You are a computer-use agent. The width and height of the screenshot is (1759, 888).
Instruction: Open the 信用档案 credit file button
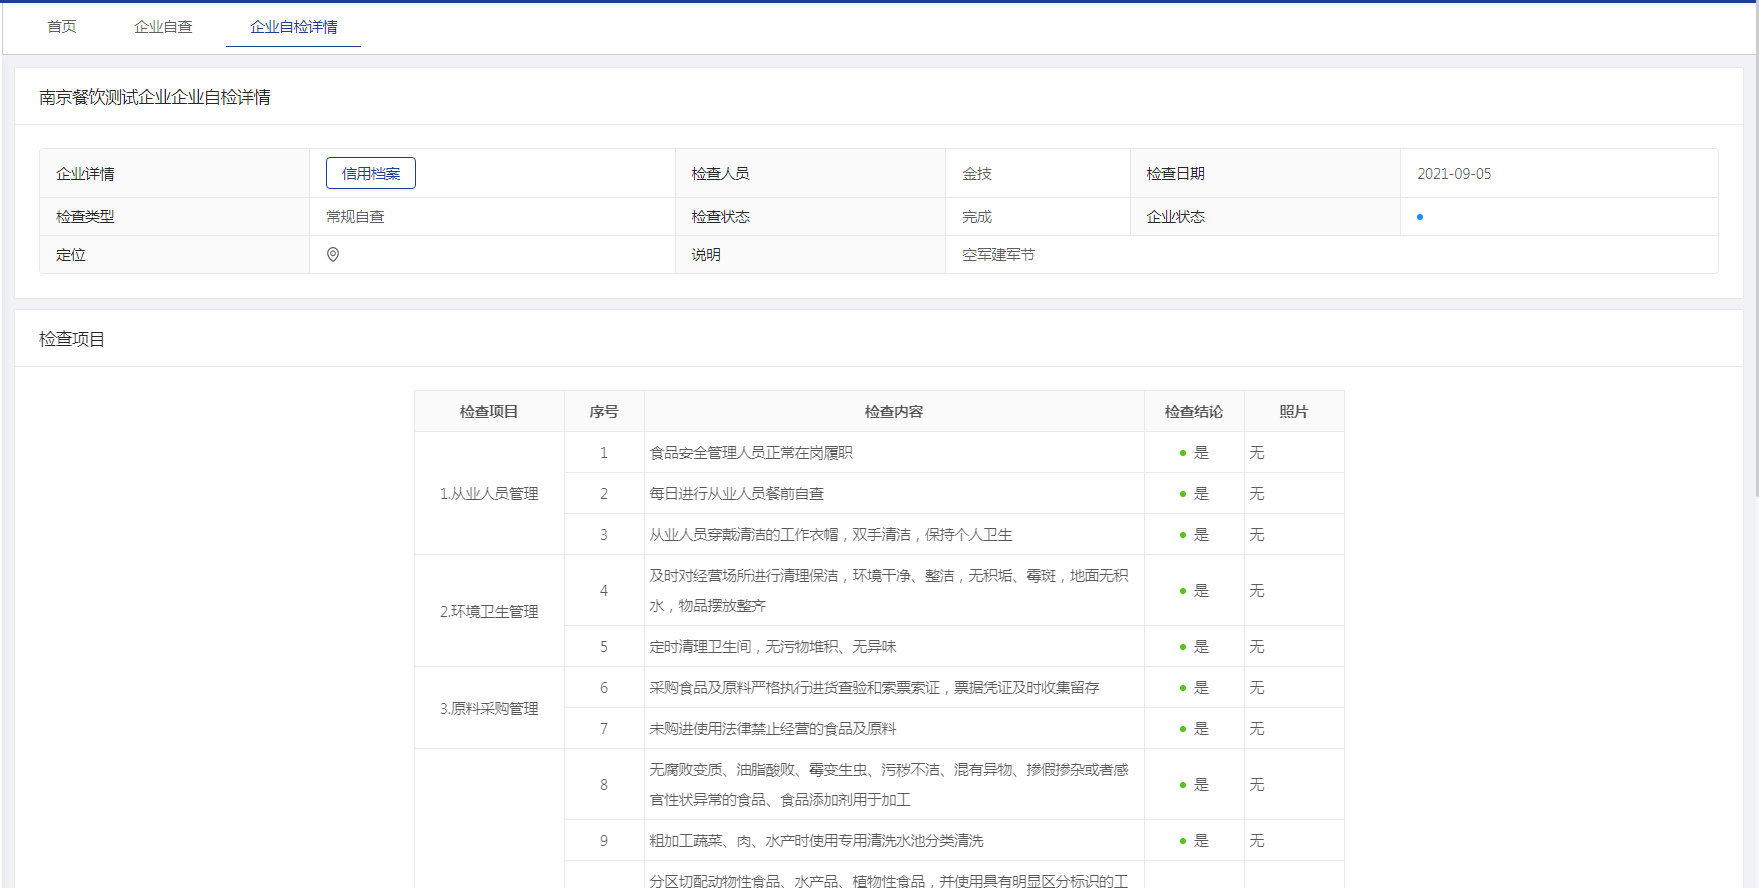pyautogui.click(x=370, y=173)
